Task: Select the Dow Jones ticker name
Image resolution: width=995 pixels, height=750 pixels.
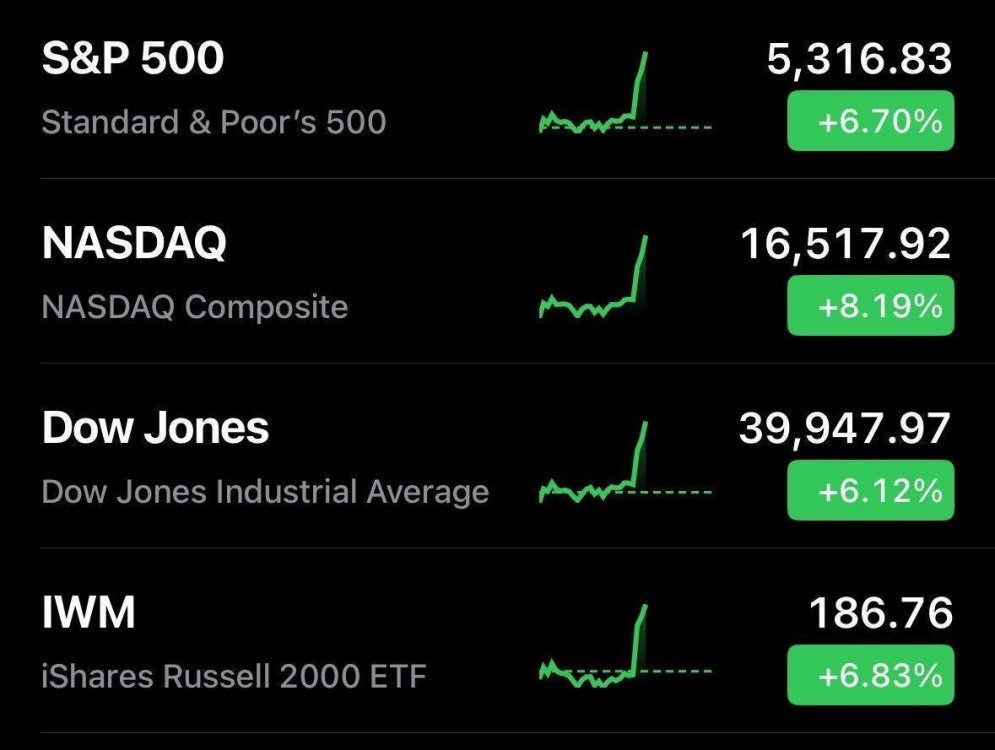Action: click(x=155, y=428)
